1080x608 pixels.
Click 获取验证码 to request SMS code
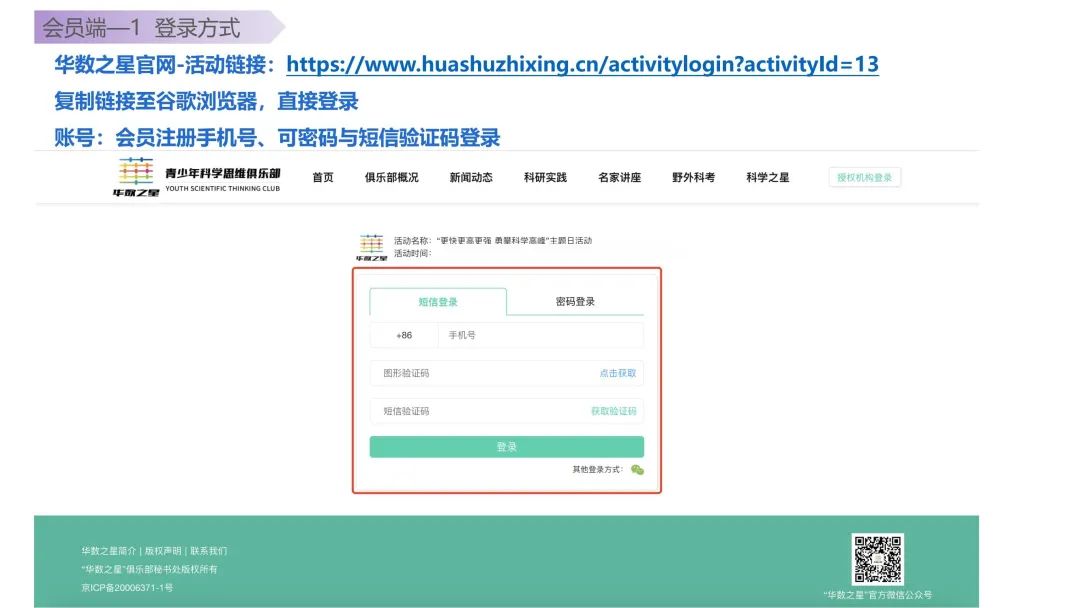coord(614,411)
